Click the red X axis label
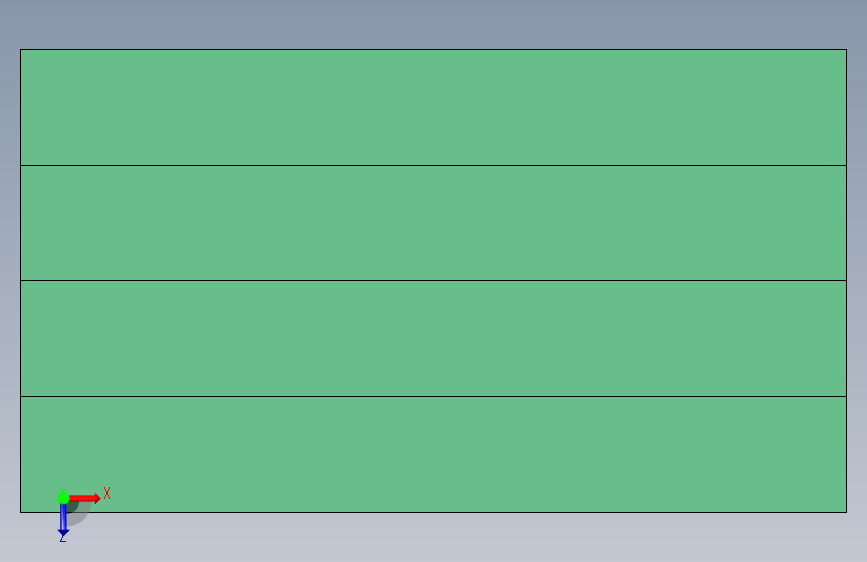The width and height of the screenshot is (867, 562). click(107, 493)
